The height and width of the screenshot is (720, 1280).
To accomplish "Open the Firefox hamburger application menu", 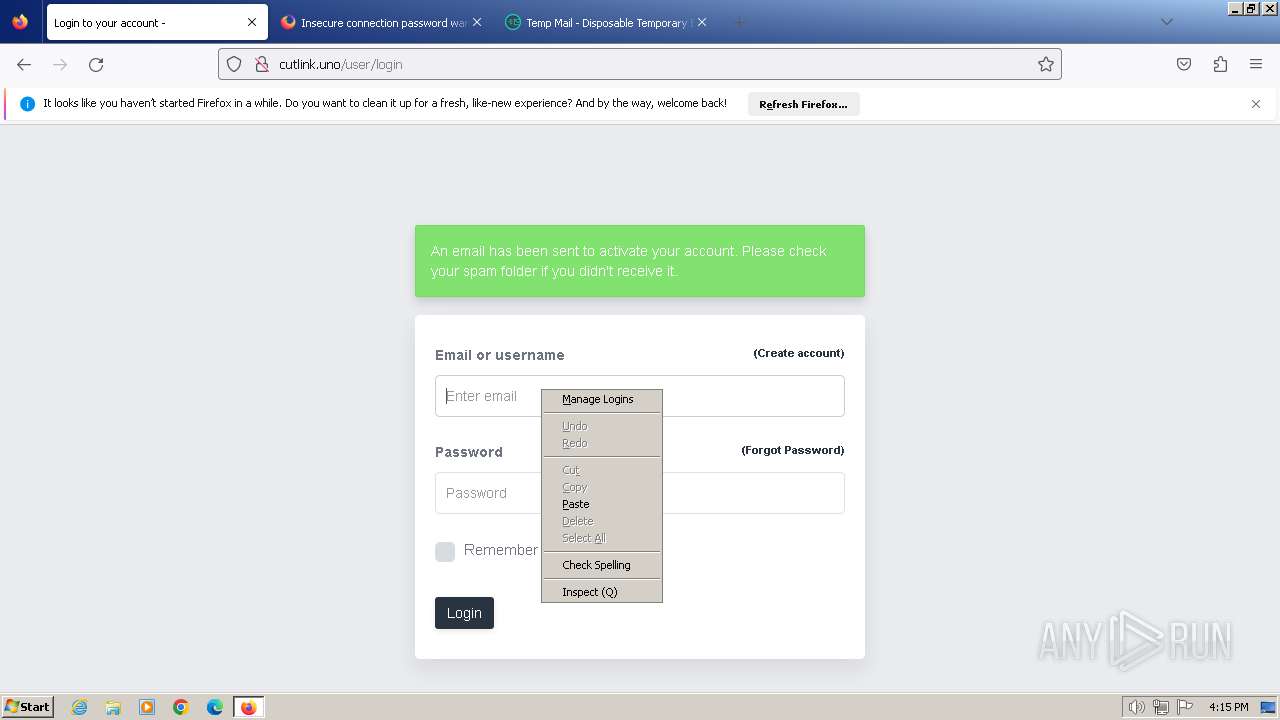I will coord(1256,64).
